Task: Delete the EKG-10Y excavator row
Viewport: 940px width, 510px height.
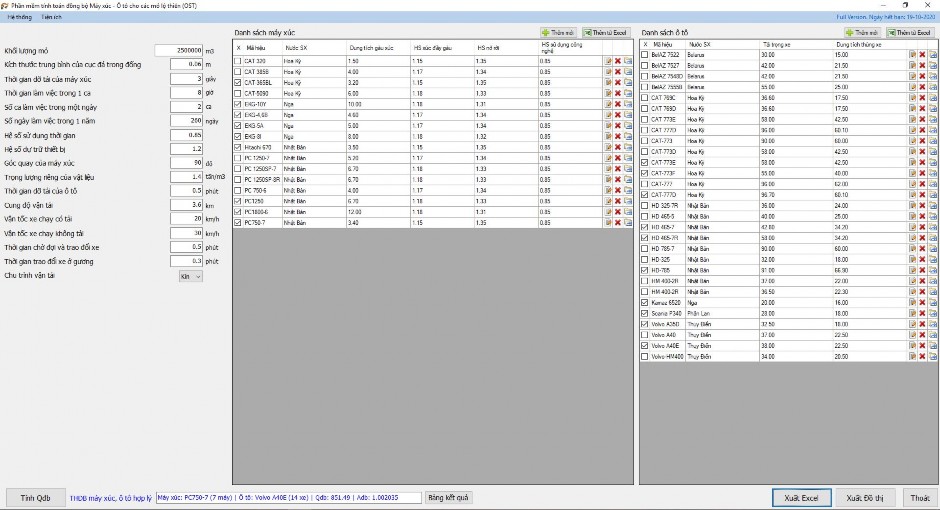Action: [x=618, y=104]
